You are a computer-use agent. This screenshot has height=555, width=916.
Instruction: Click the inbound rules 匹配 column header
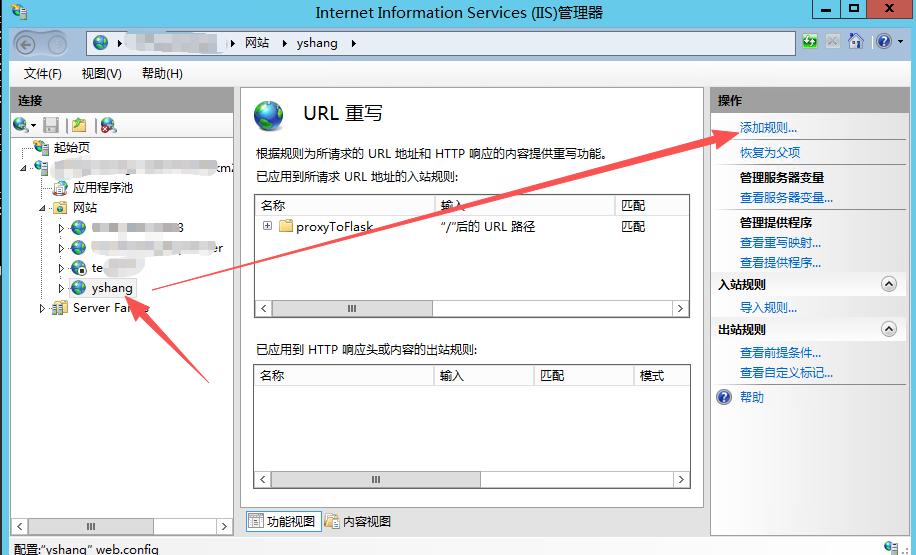click(x=652, y=205)
